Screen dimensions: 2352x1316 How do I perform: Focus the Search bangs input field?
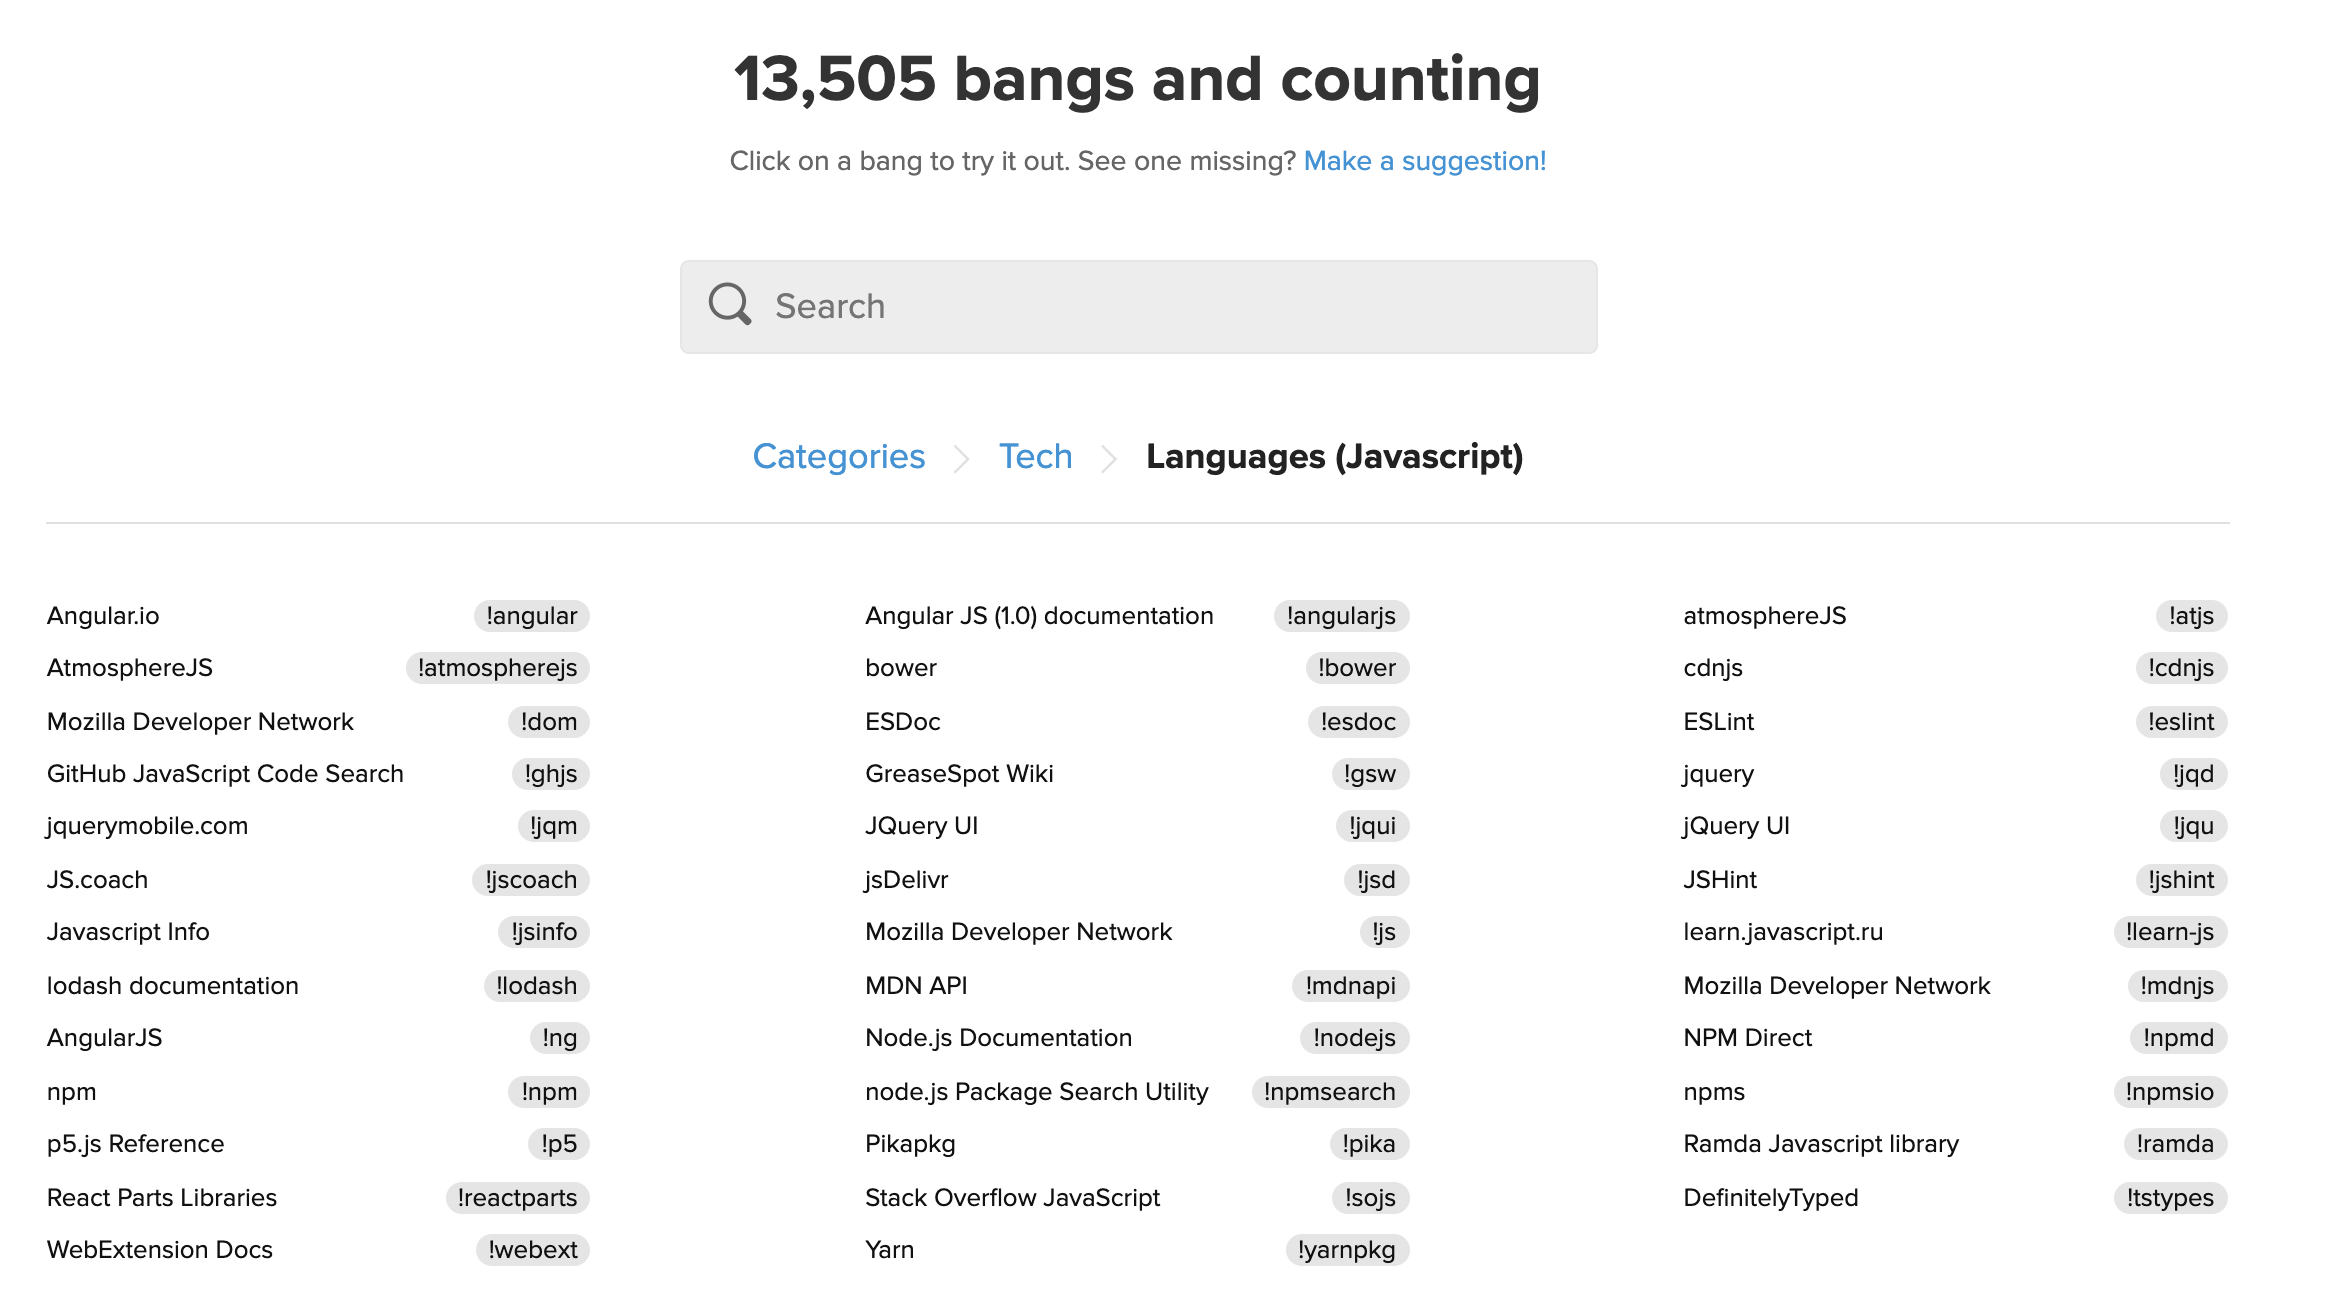tap(1138, 306)
